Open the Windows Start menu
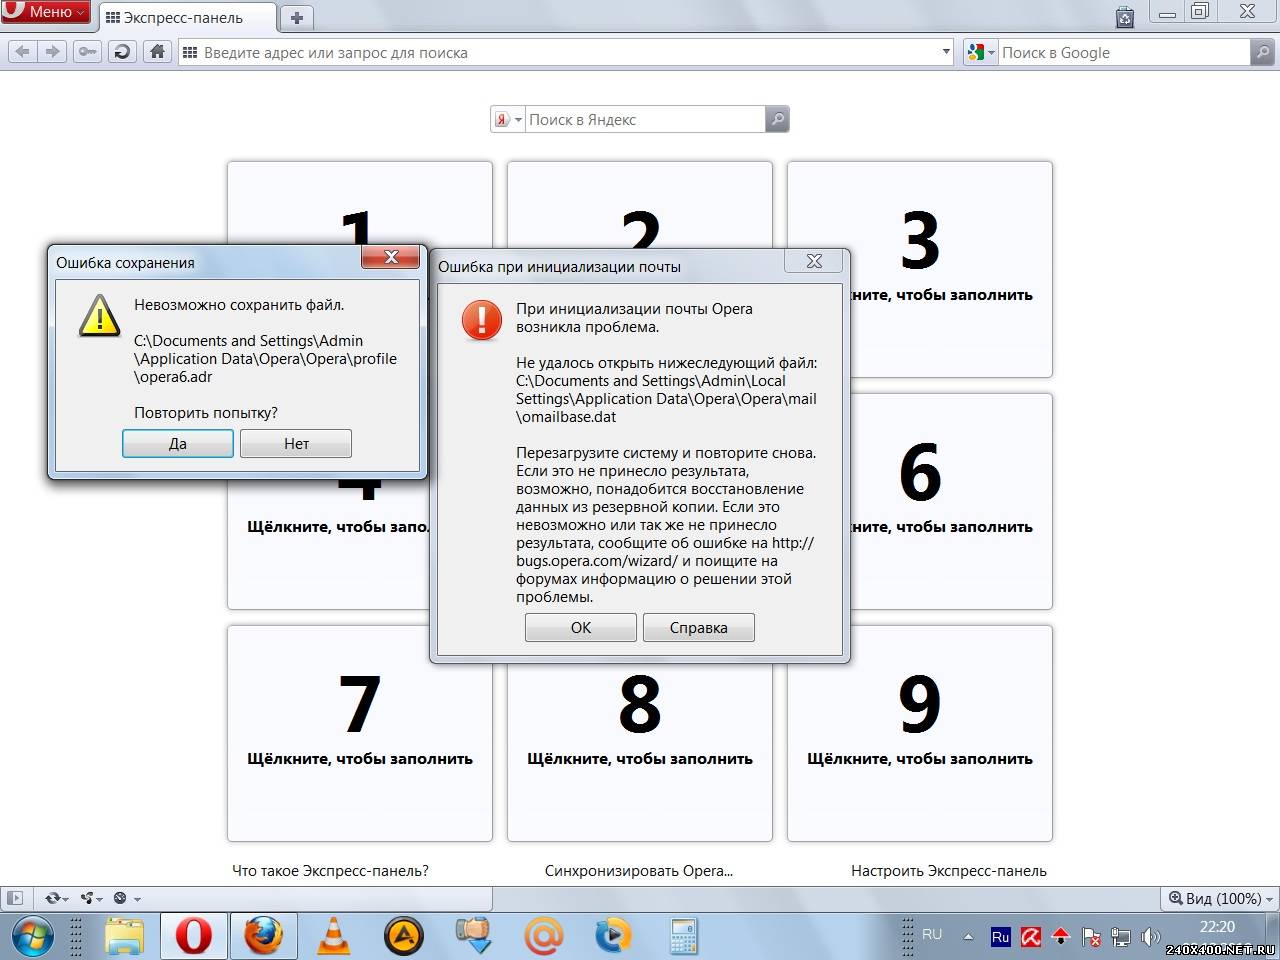The height and width of the screenshot is (960, 1280). (x=32, y=936)
